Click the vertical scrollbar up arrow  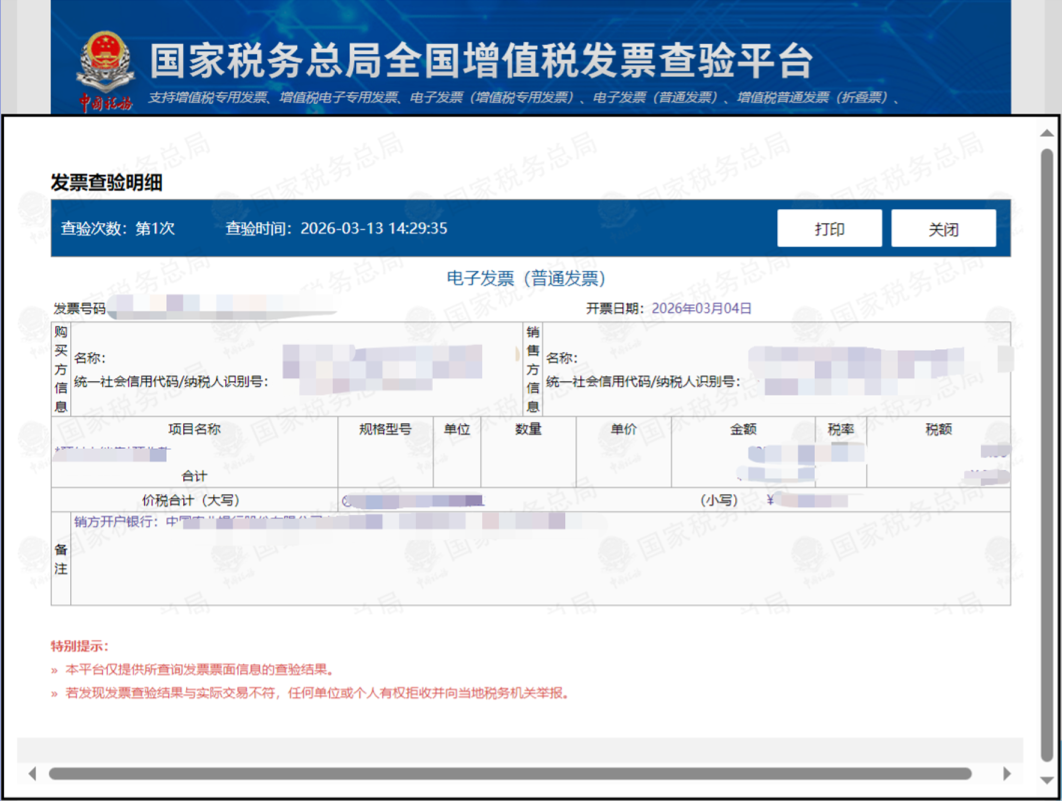pos(1046,133)
